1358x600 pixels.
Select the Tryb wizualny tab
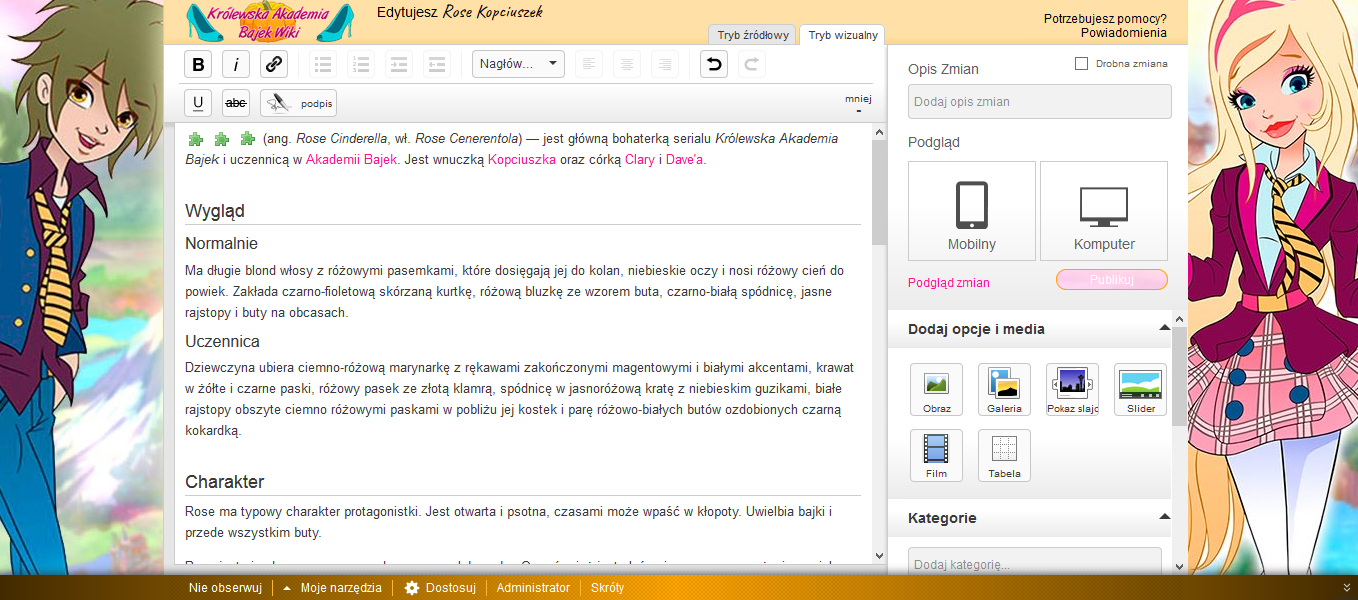click(x=843, y=35)
